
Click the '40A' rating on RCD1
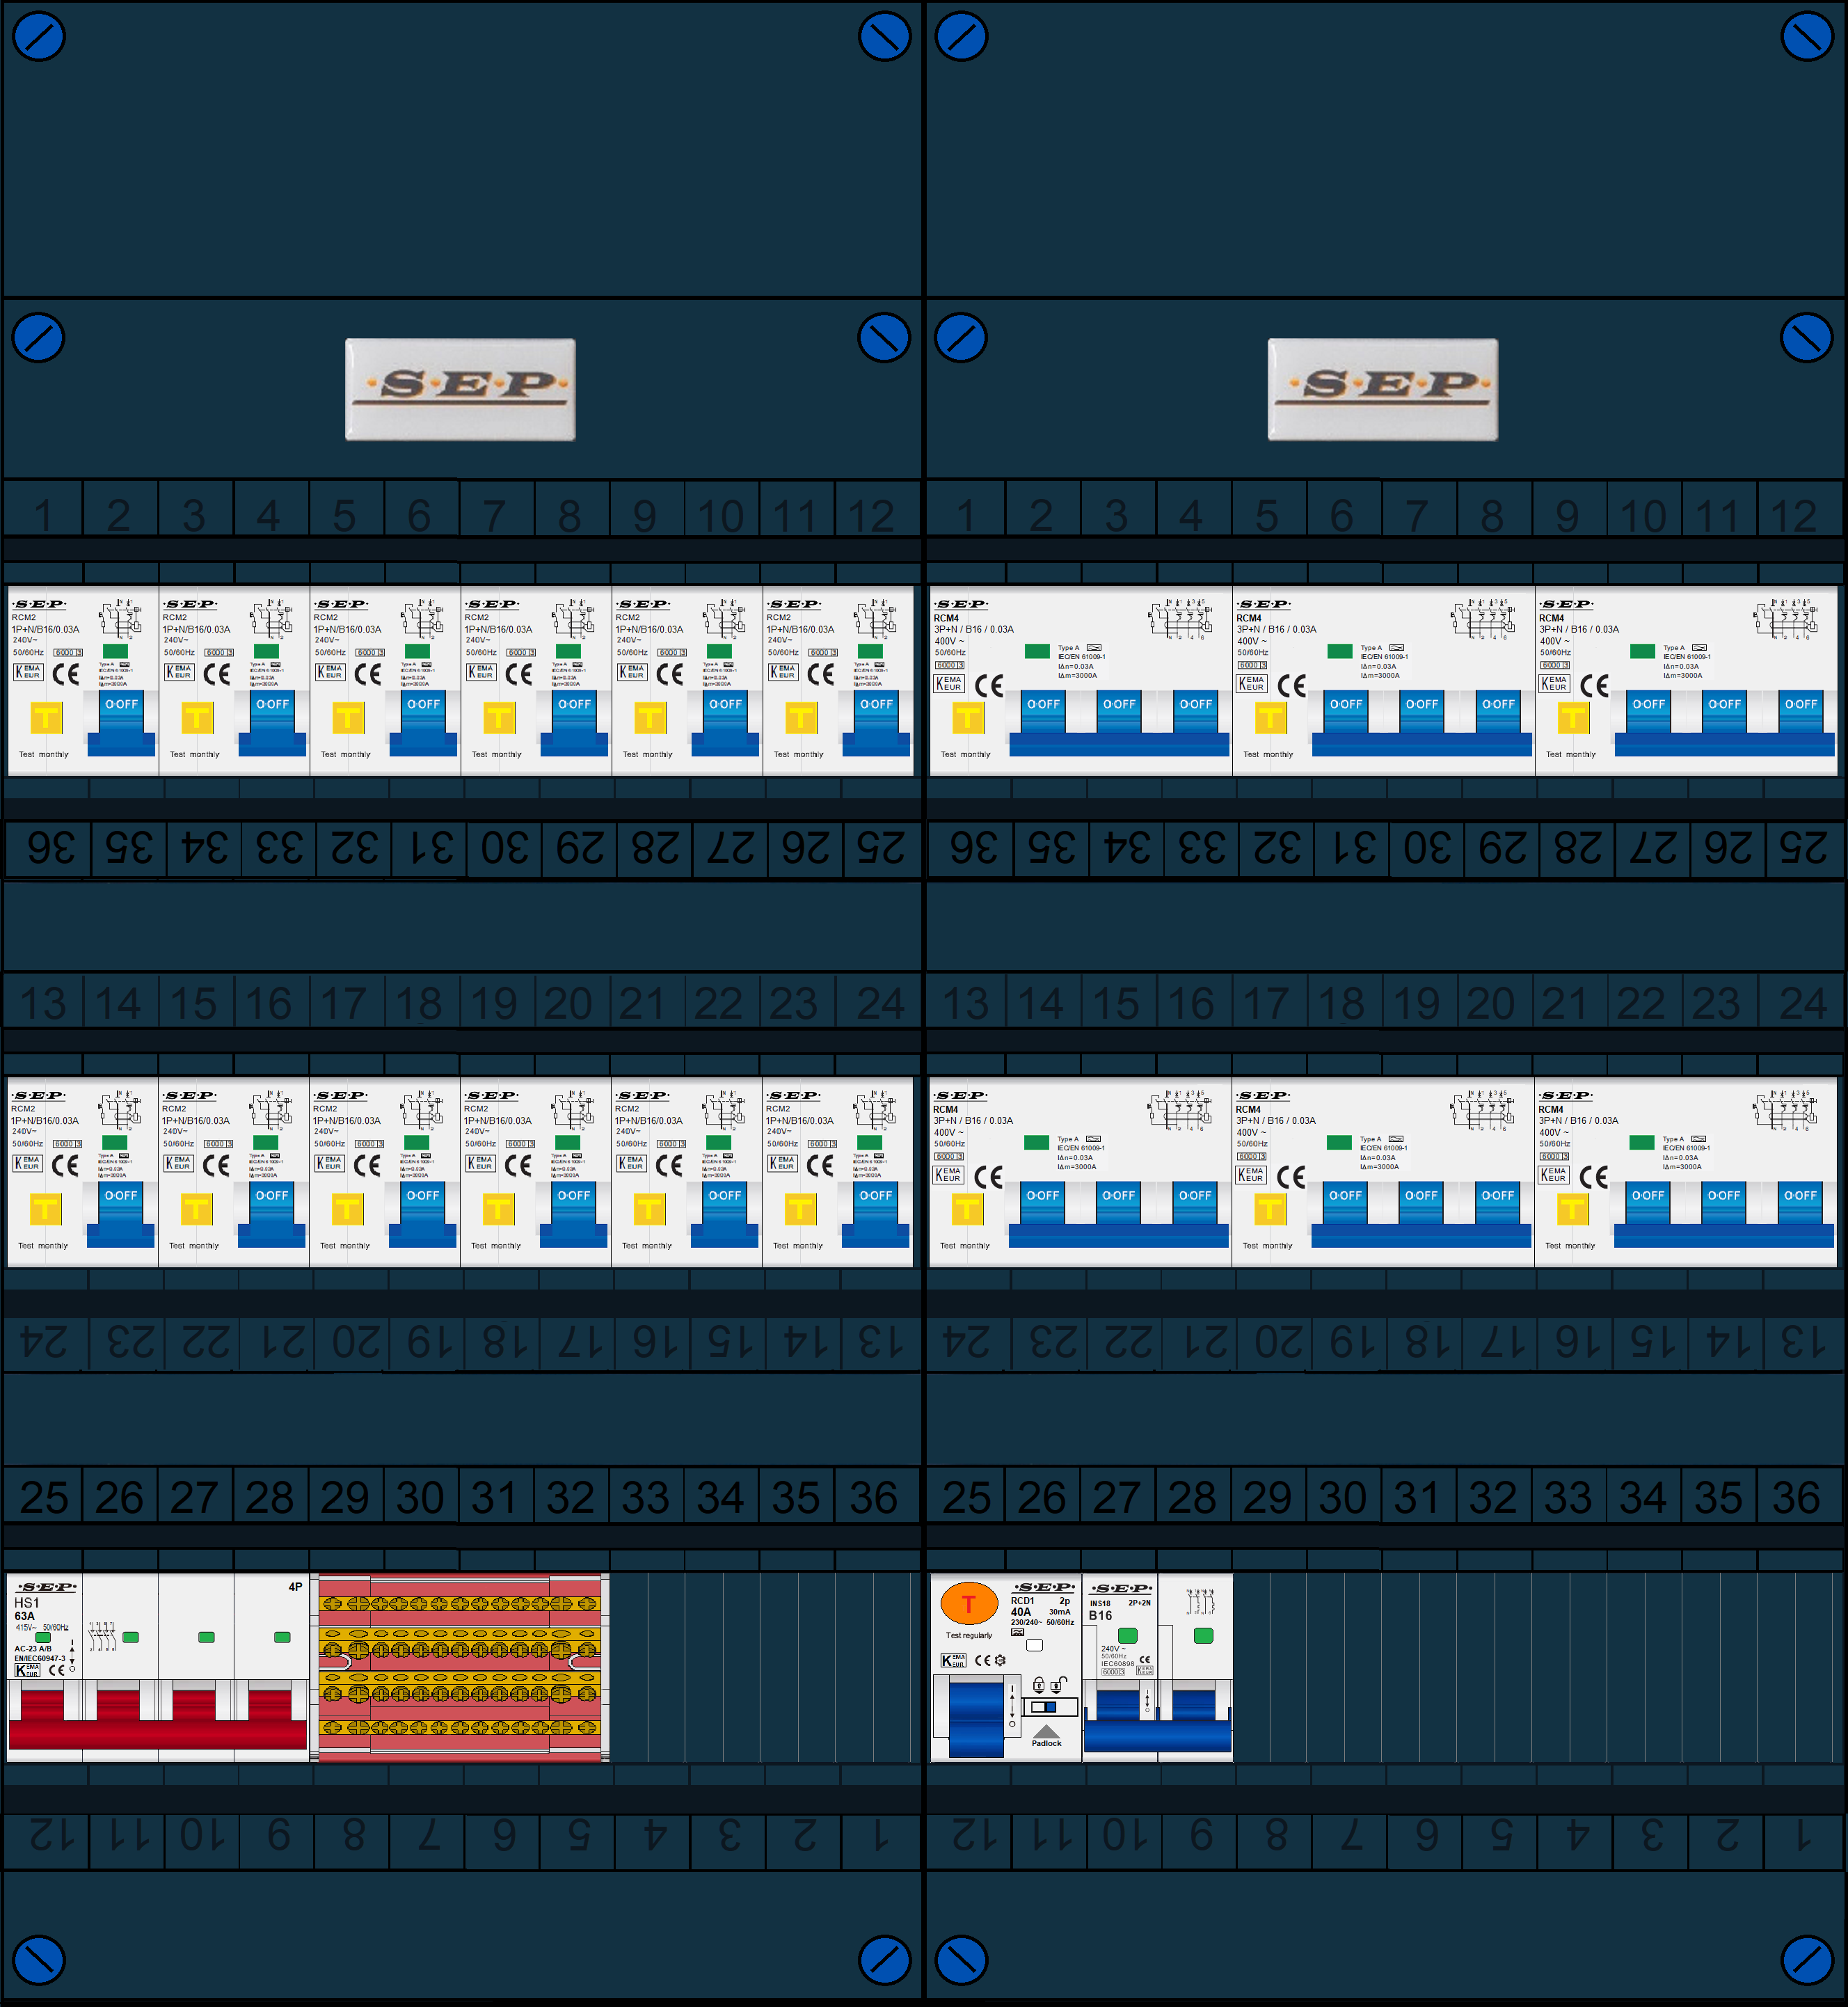pyautogui.click(x=1020, y=1612)
